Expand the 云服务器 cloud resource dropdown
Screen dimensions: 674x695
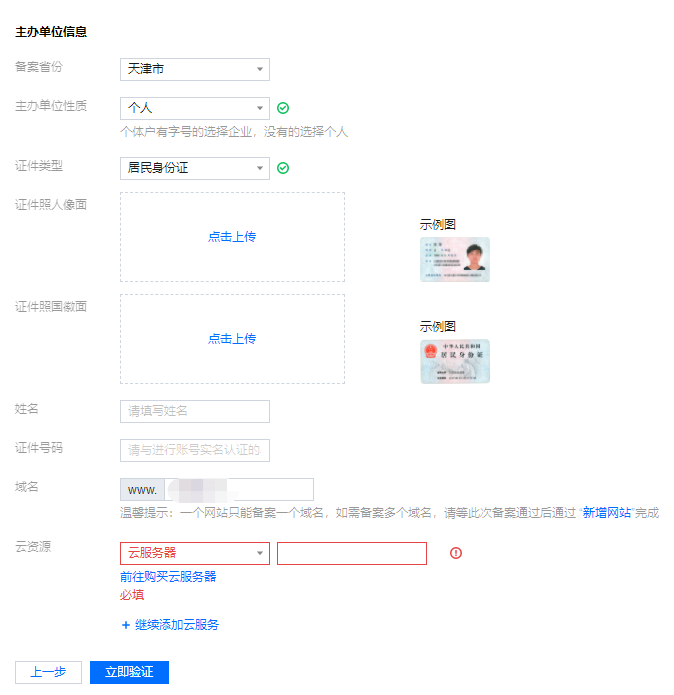point(194,553)
